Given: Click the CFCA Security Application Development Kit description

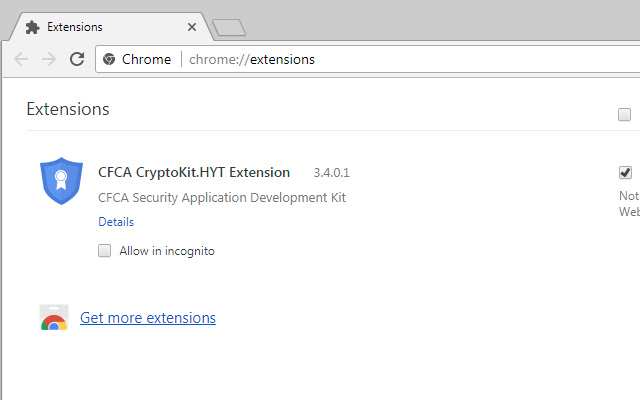Looking at the screenshot, I should [222, 197].
